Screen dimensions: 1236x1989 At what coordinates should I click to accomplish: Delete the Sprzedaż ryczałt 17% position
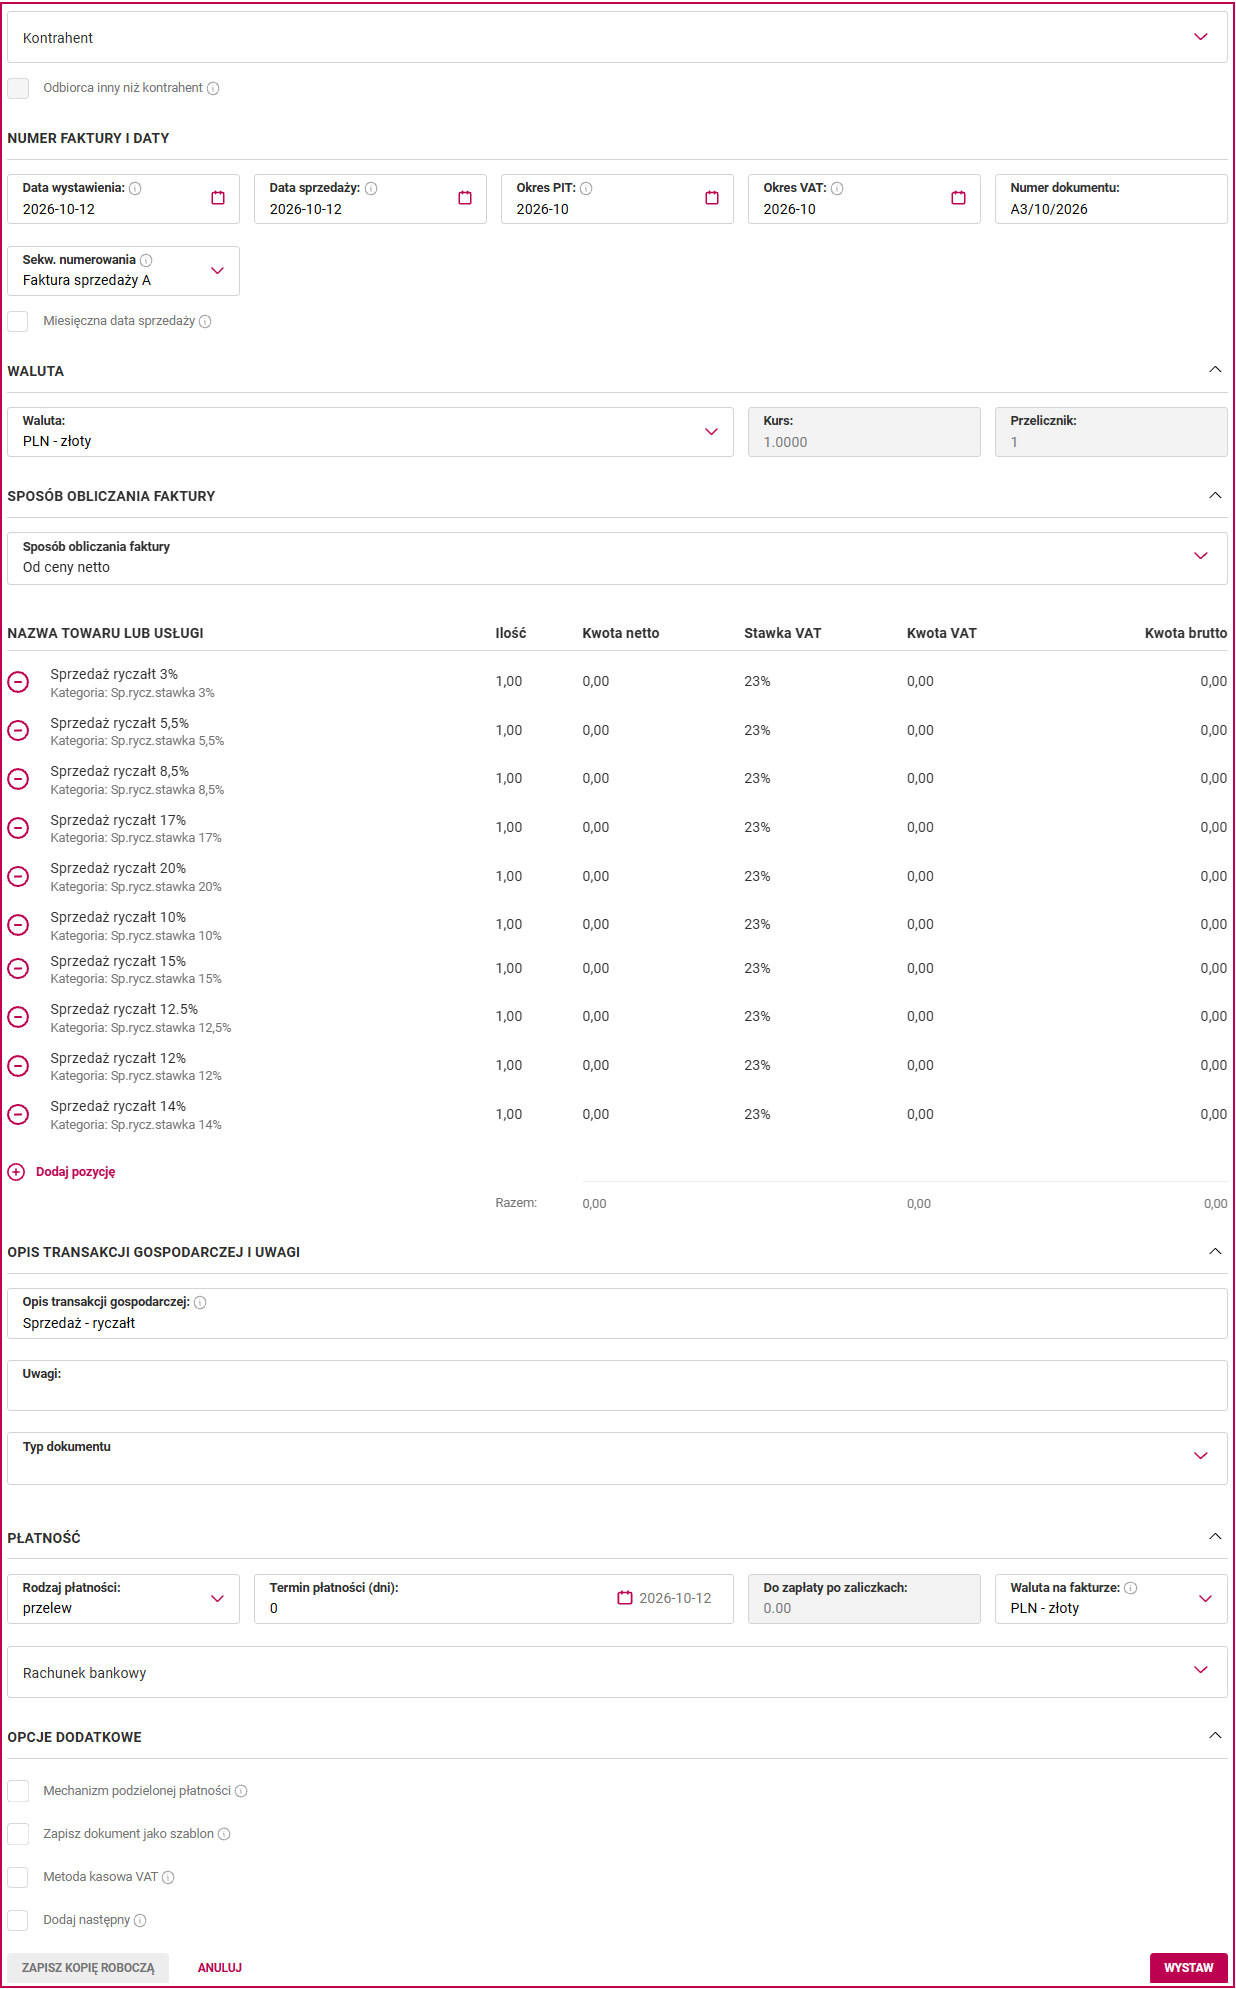[x=18, y=828]
